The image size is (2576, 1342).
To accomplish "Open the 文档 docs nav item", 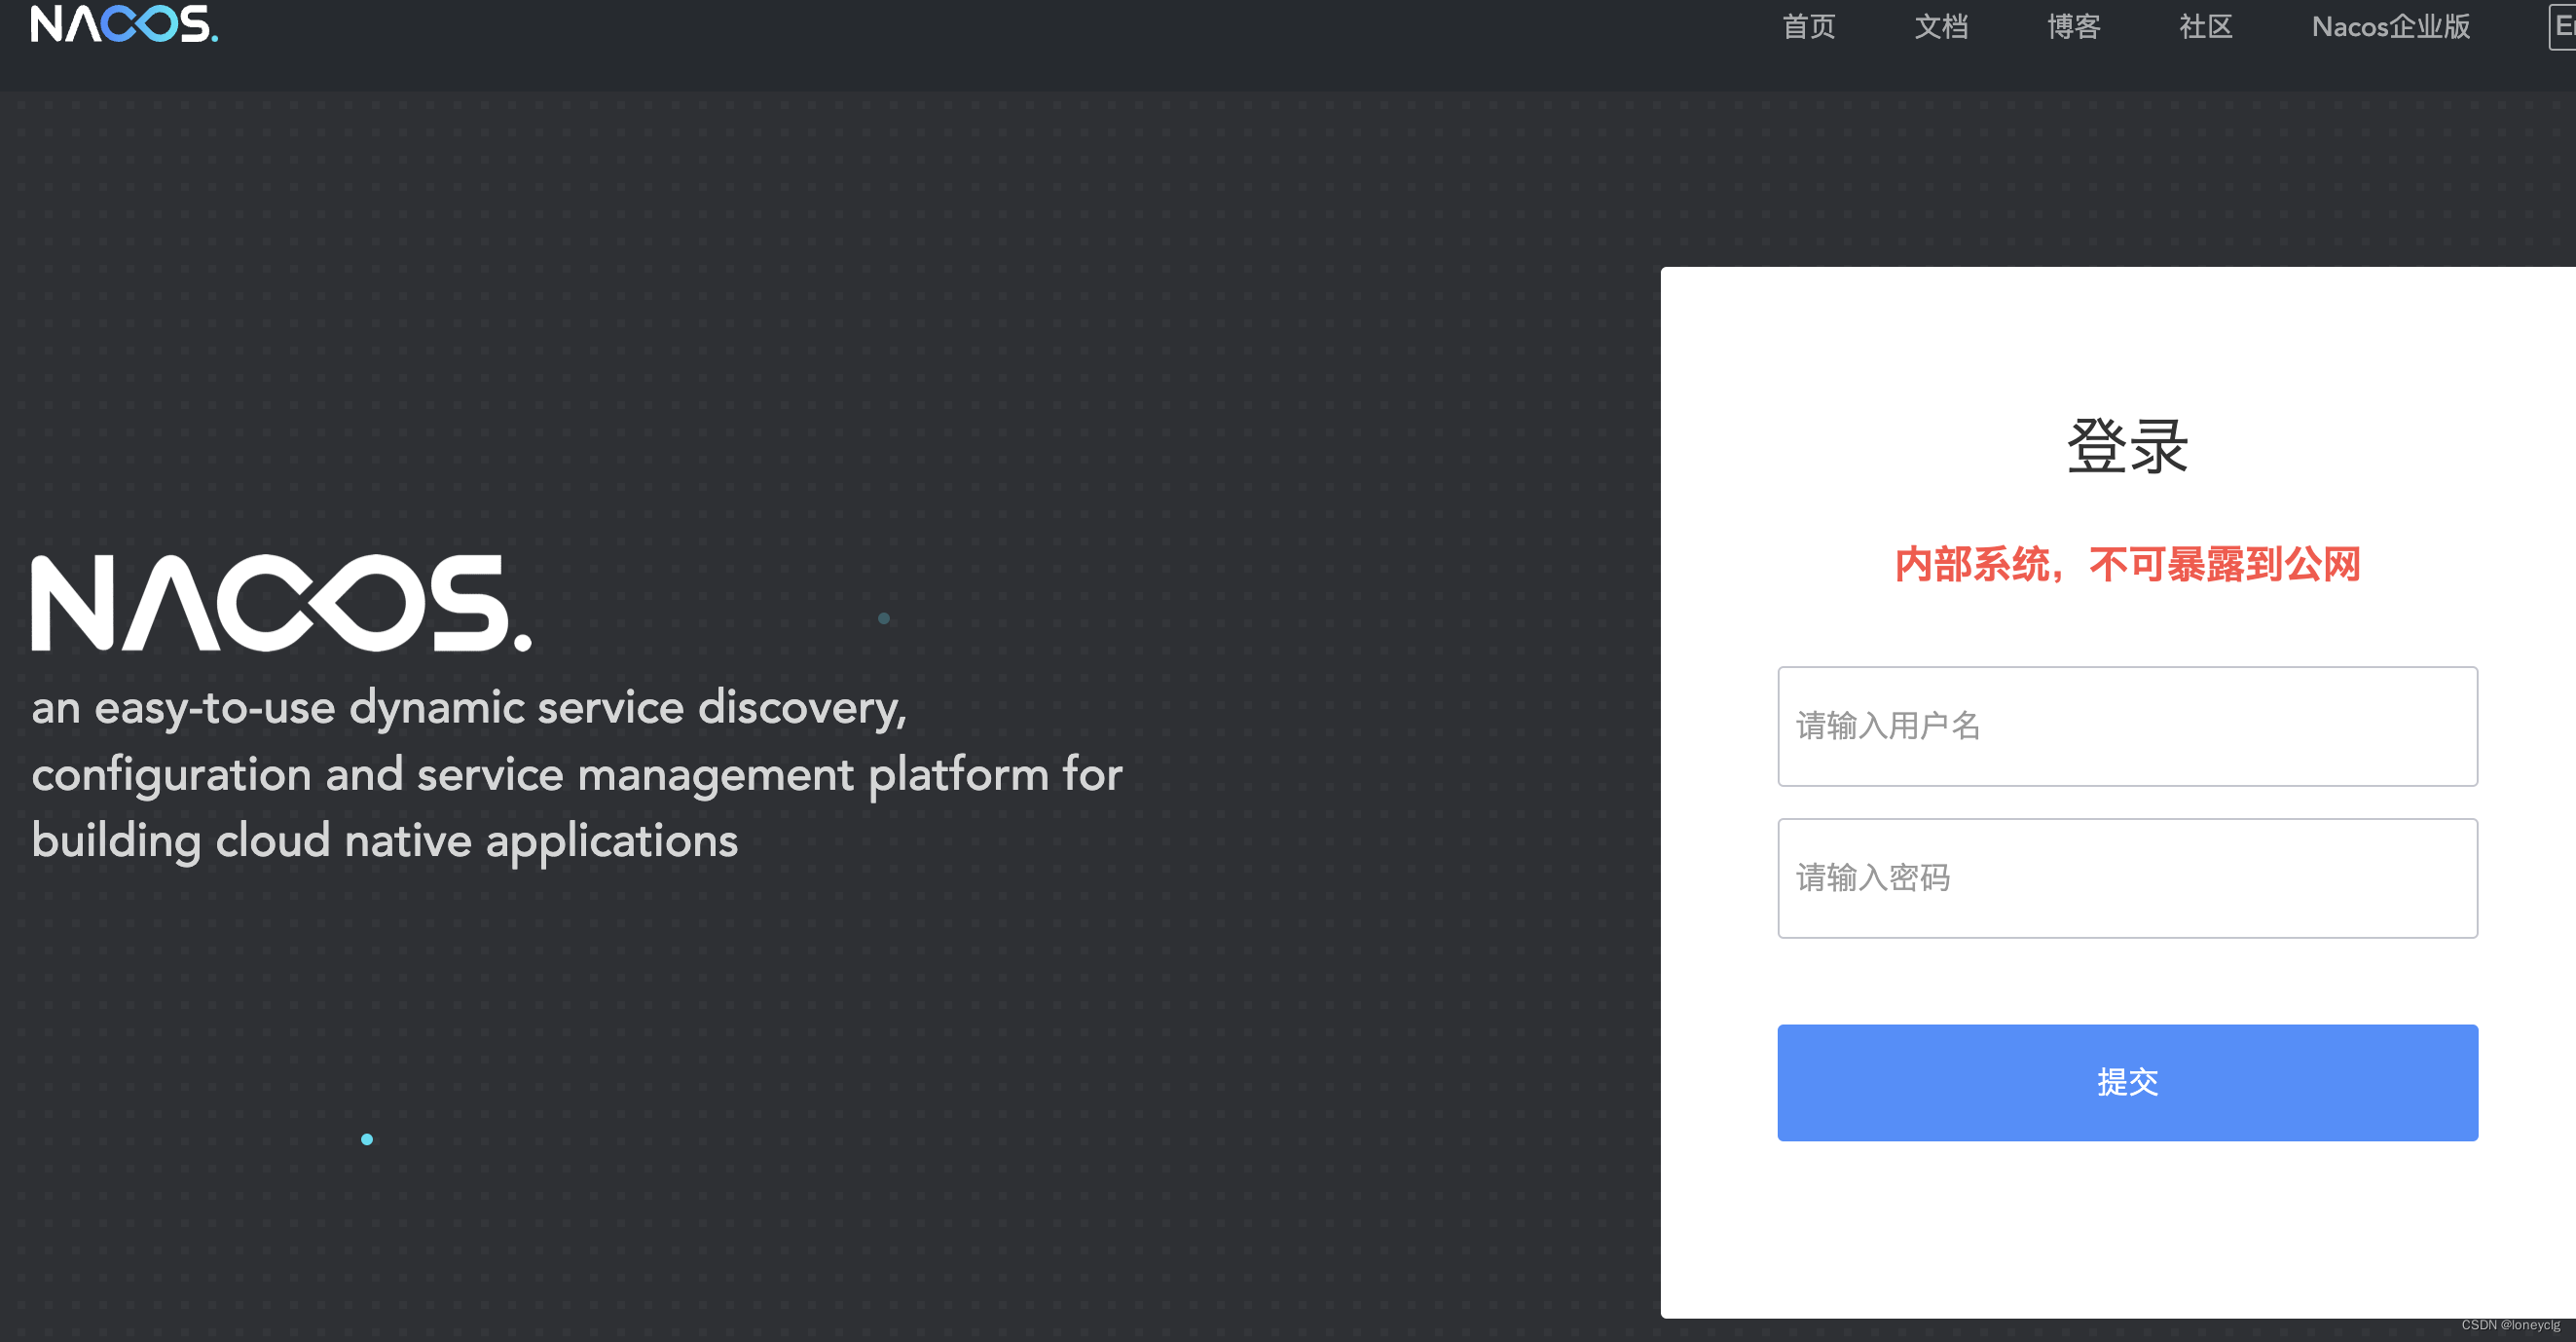I will click(x=1941, y=26).
